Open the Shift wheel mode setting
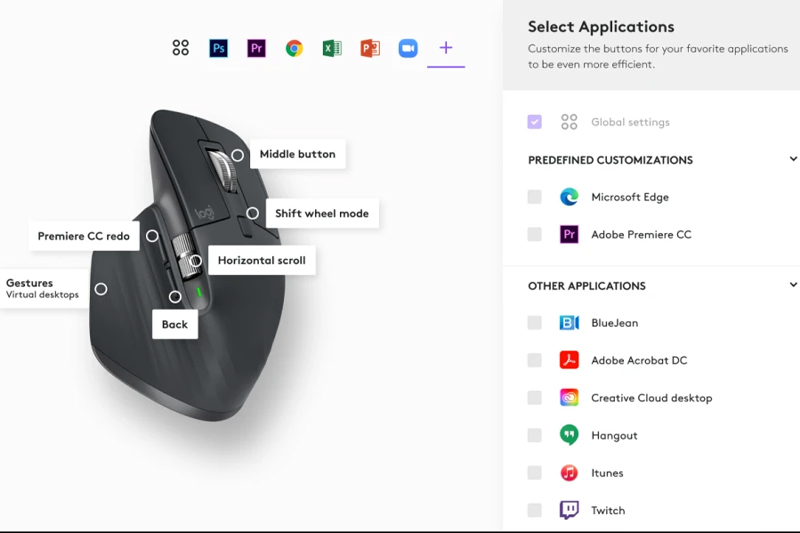Screen dimensions: 800x533 click(322, 213)
